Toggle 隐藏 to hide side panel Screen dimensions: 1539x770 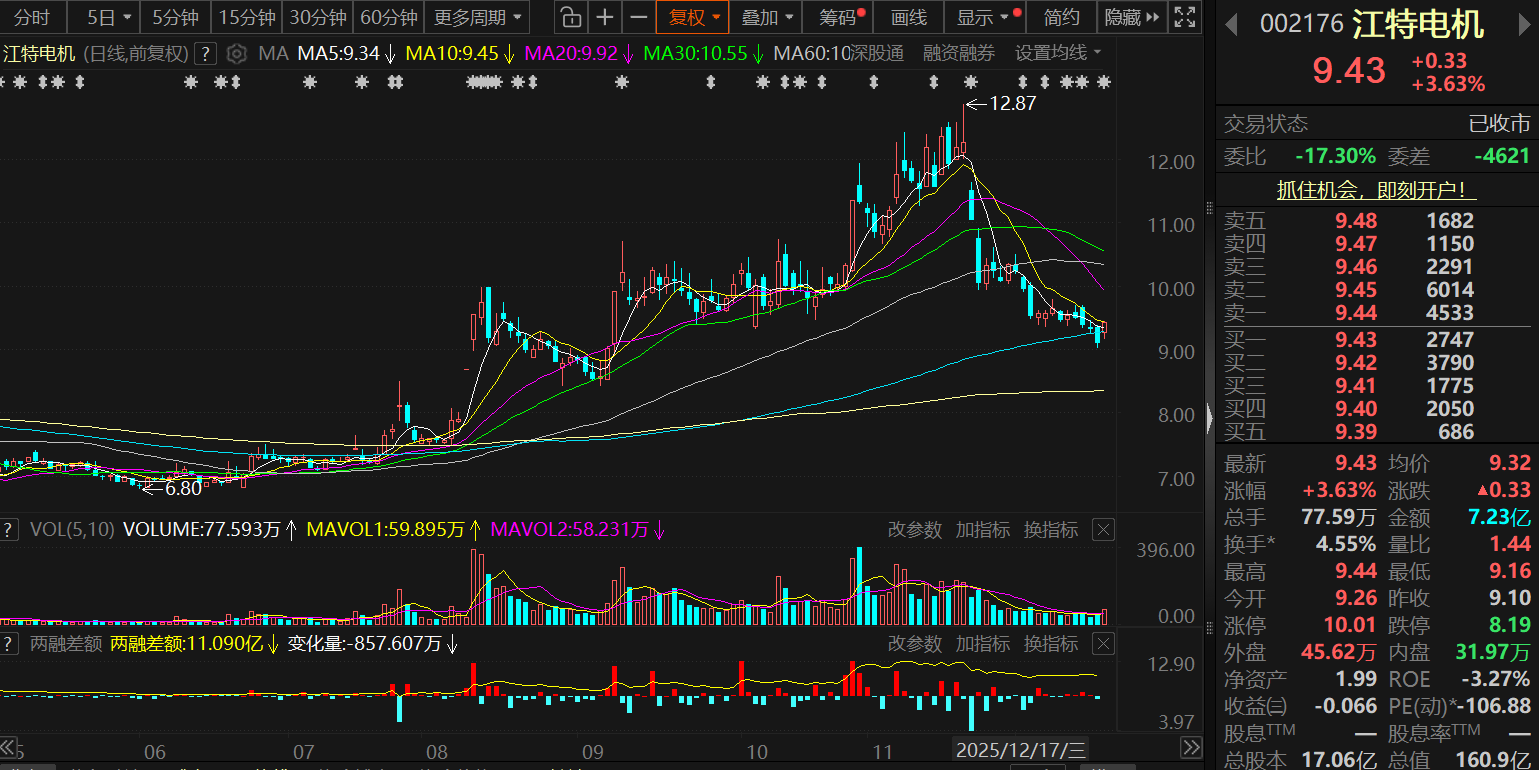pos(1132,17)
